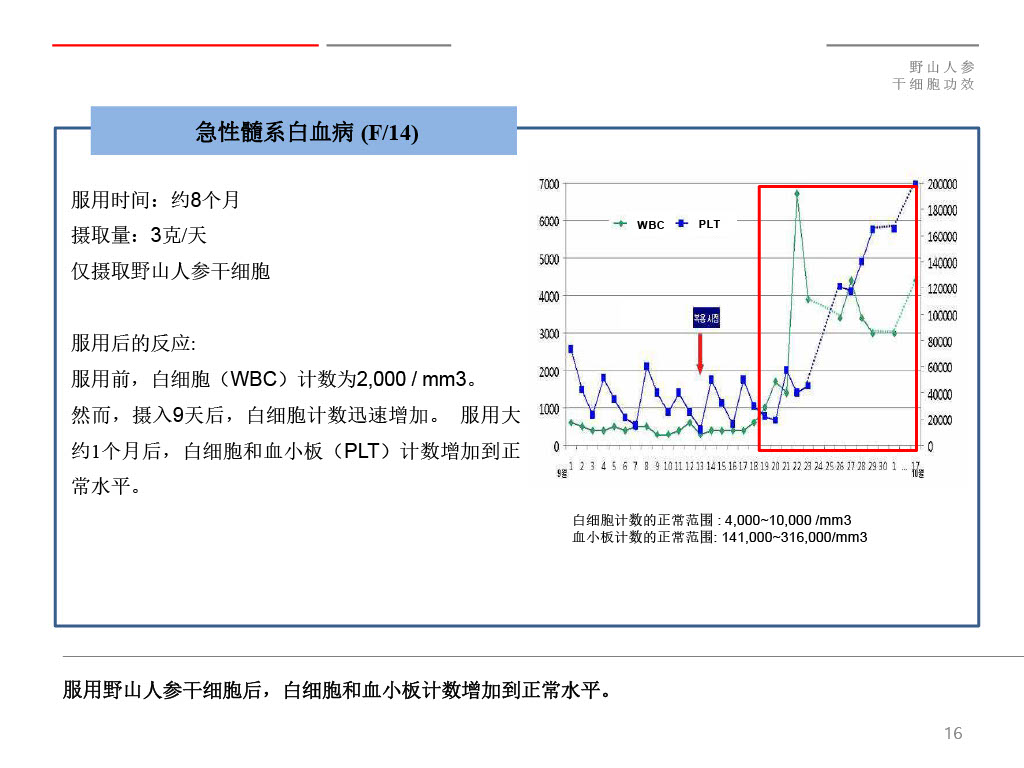1024x768 pixels.
Task: Click the last WBC point on day 17
Action: point(915,281)
